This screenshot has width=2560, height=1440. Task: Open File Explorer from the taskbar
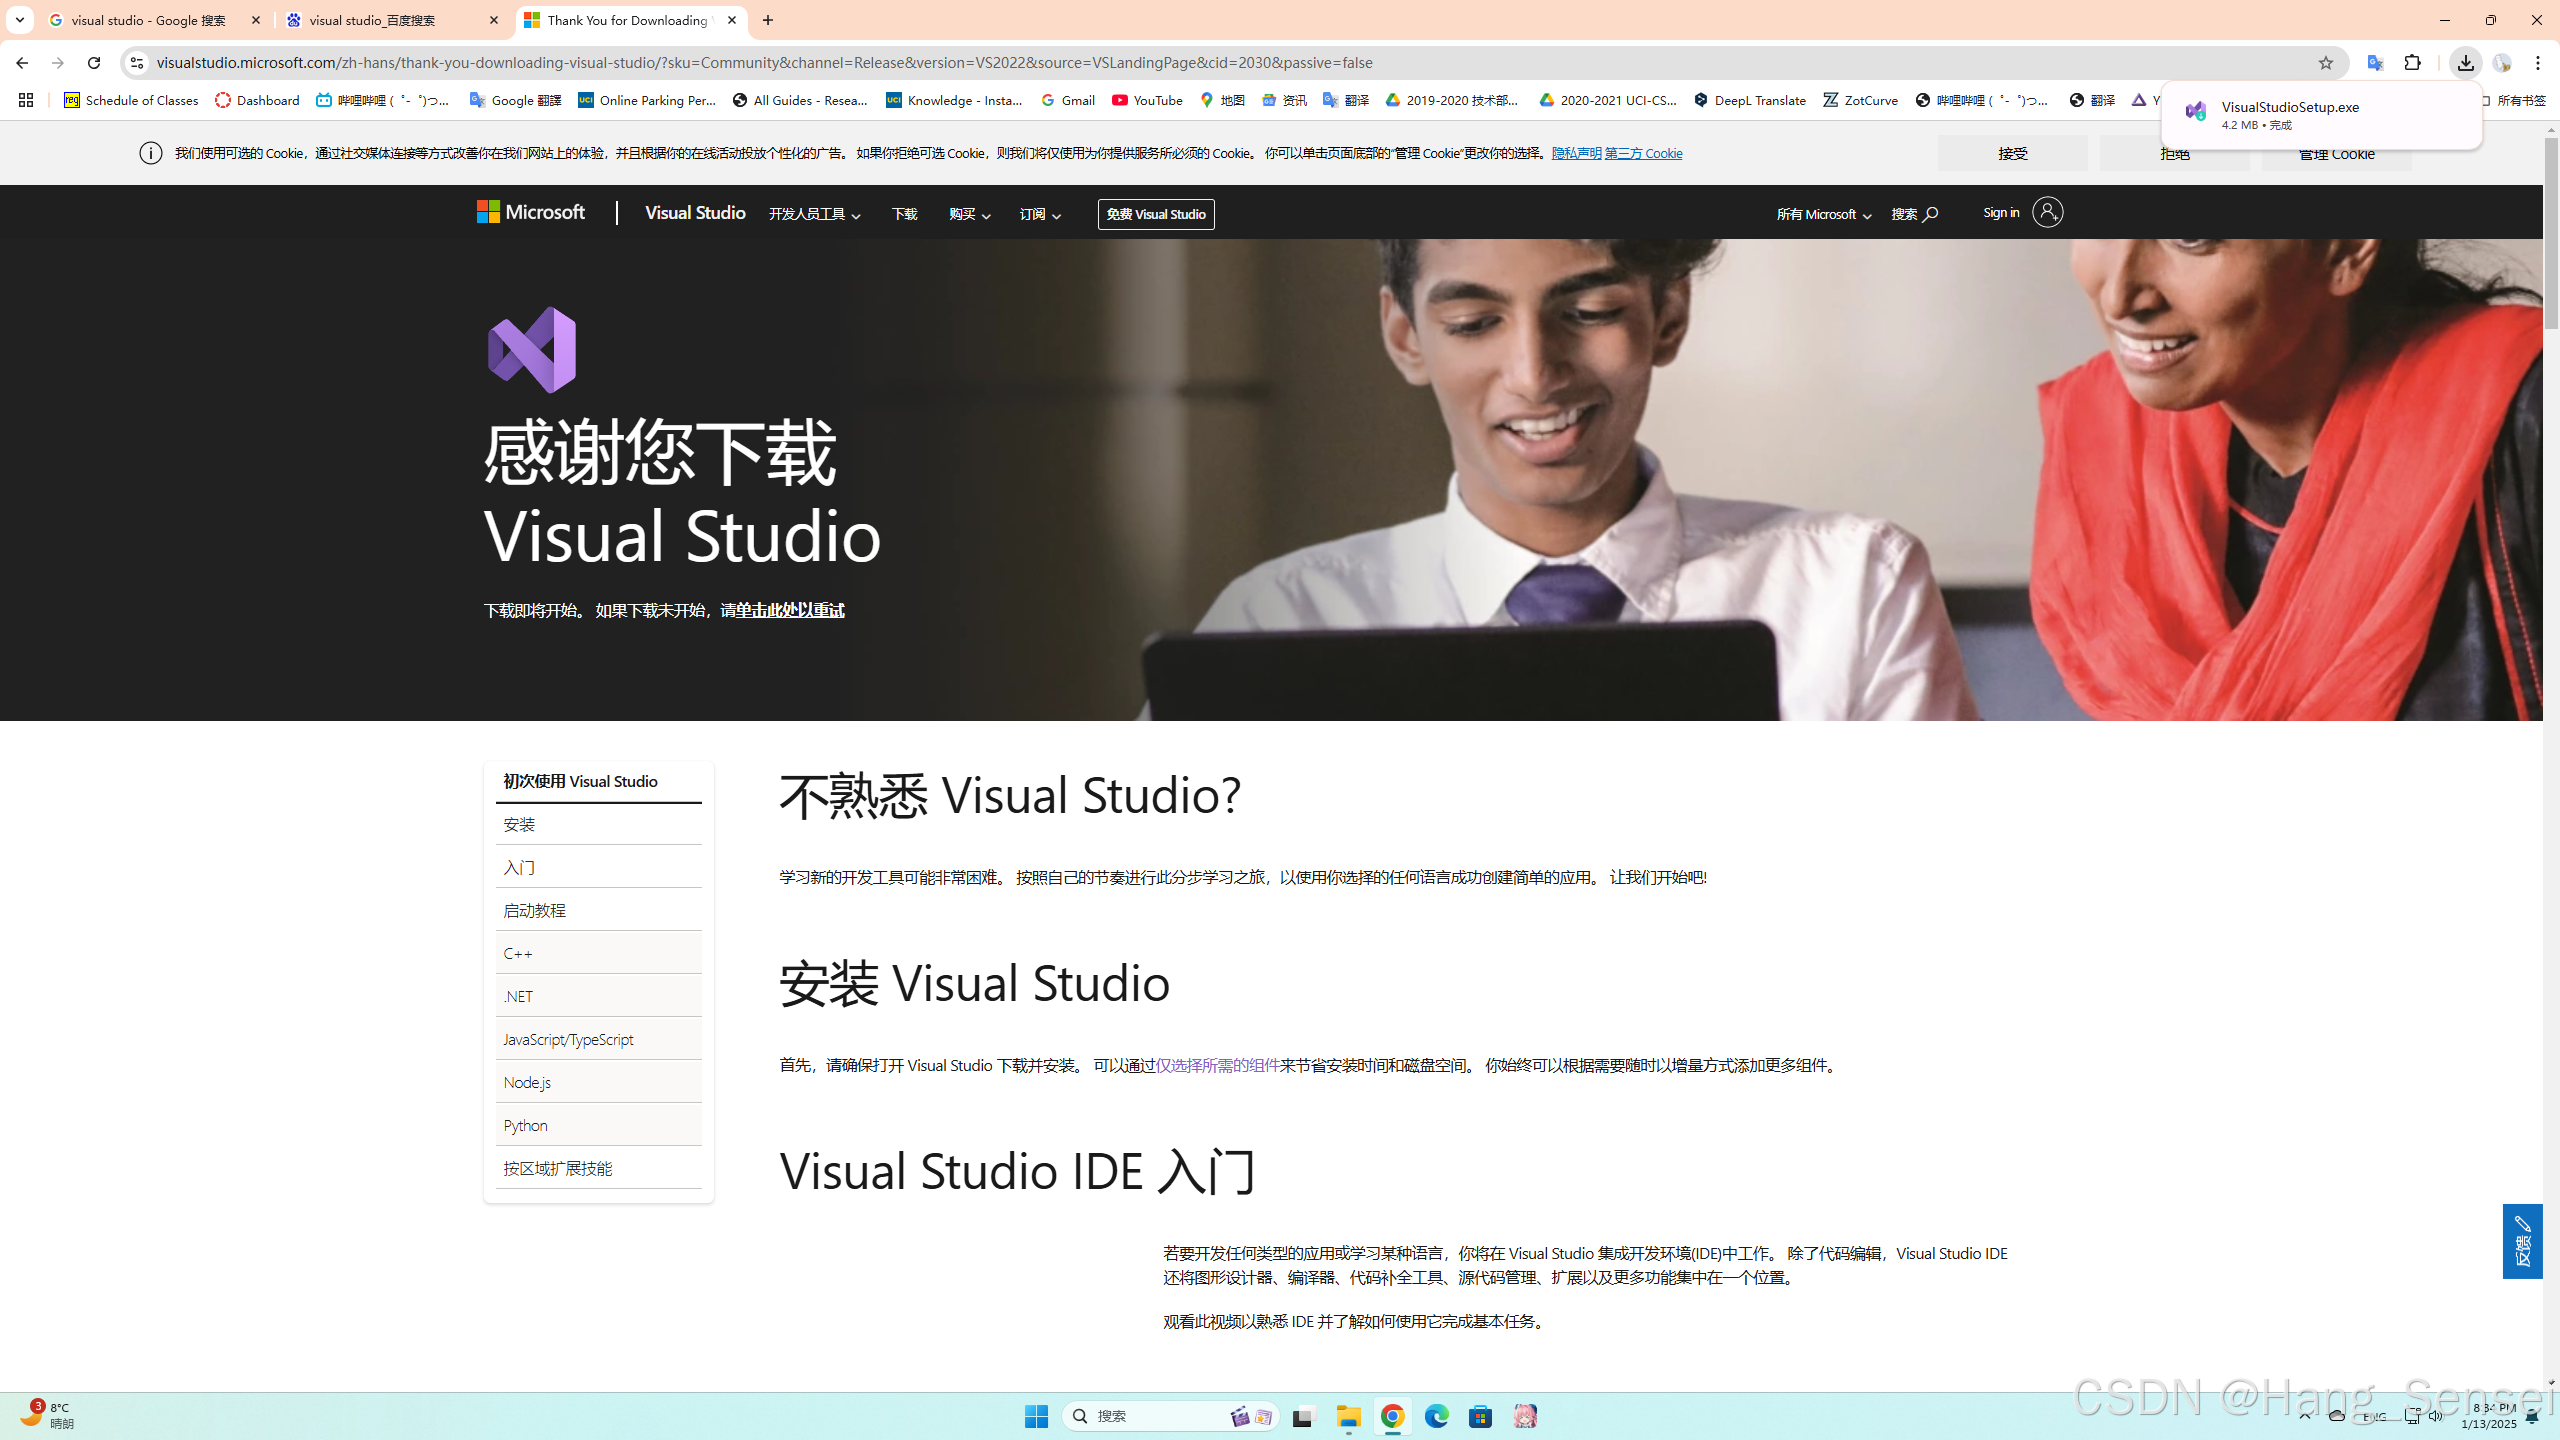1348,1416
